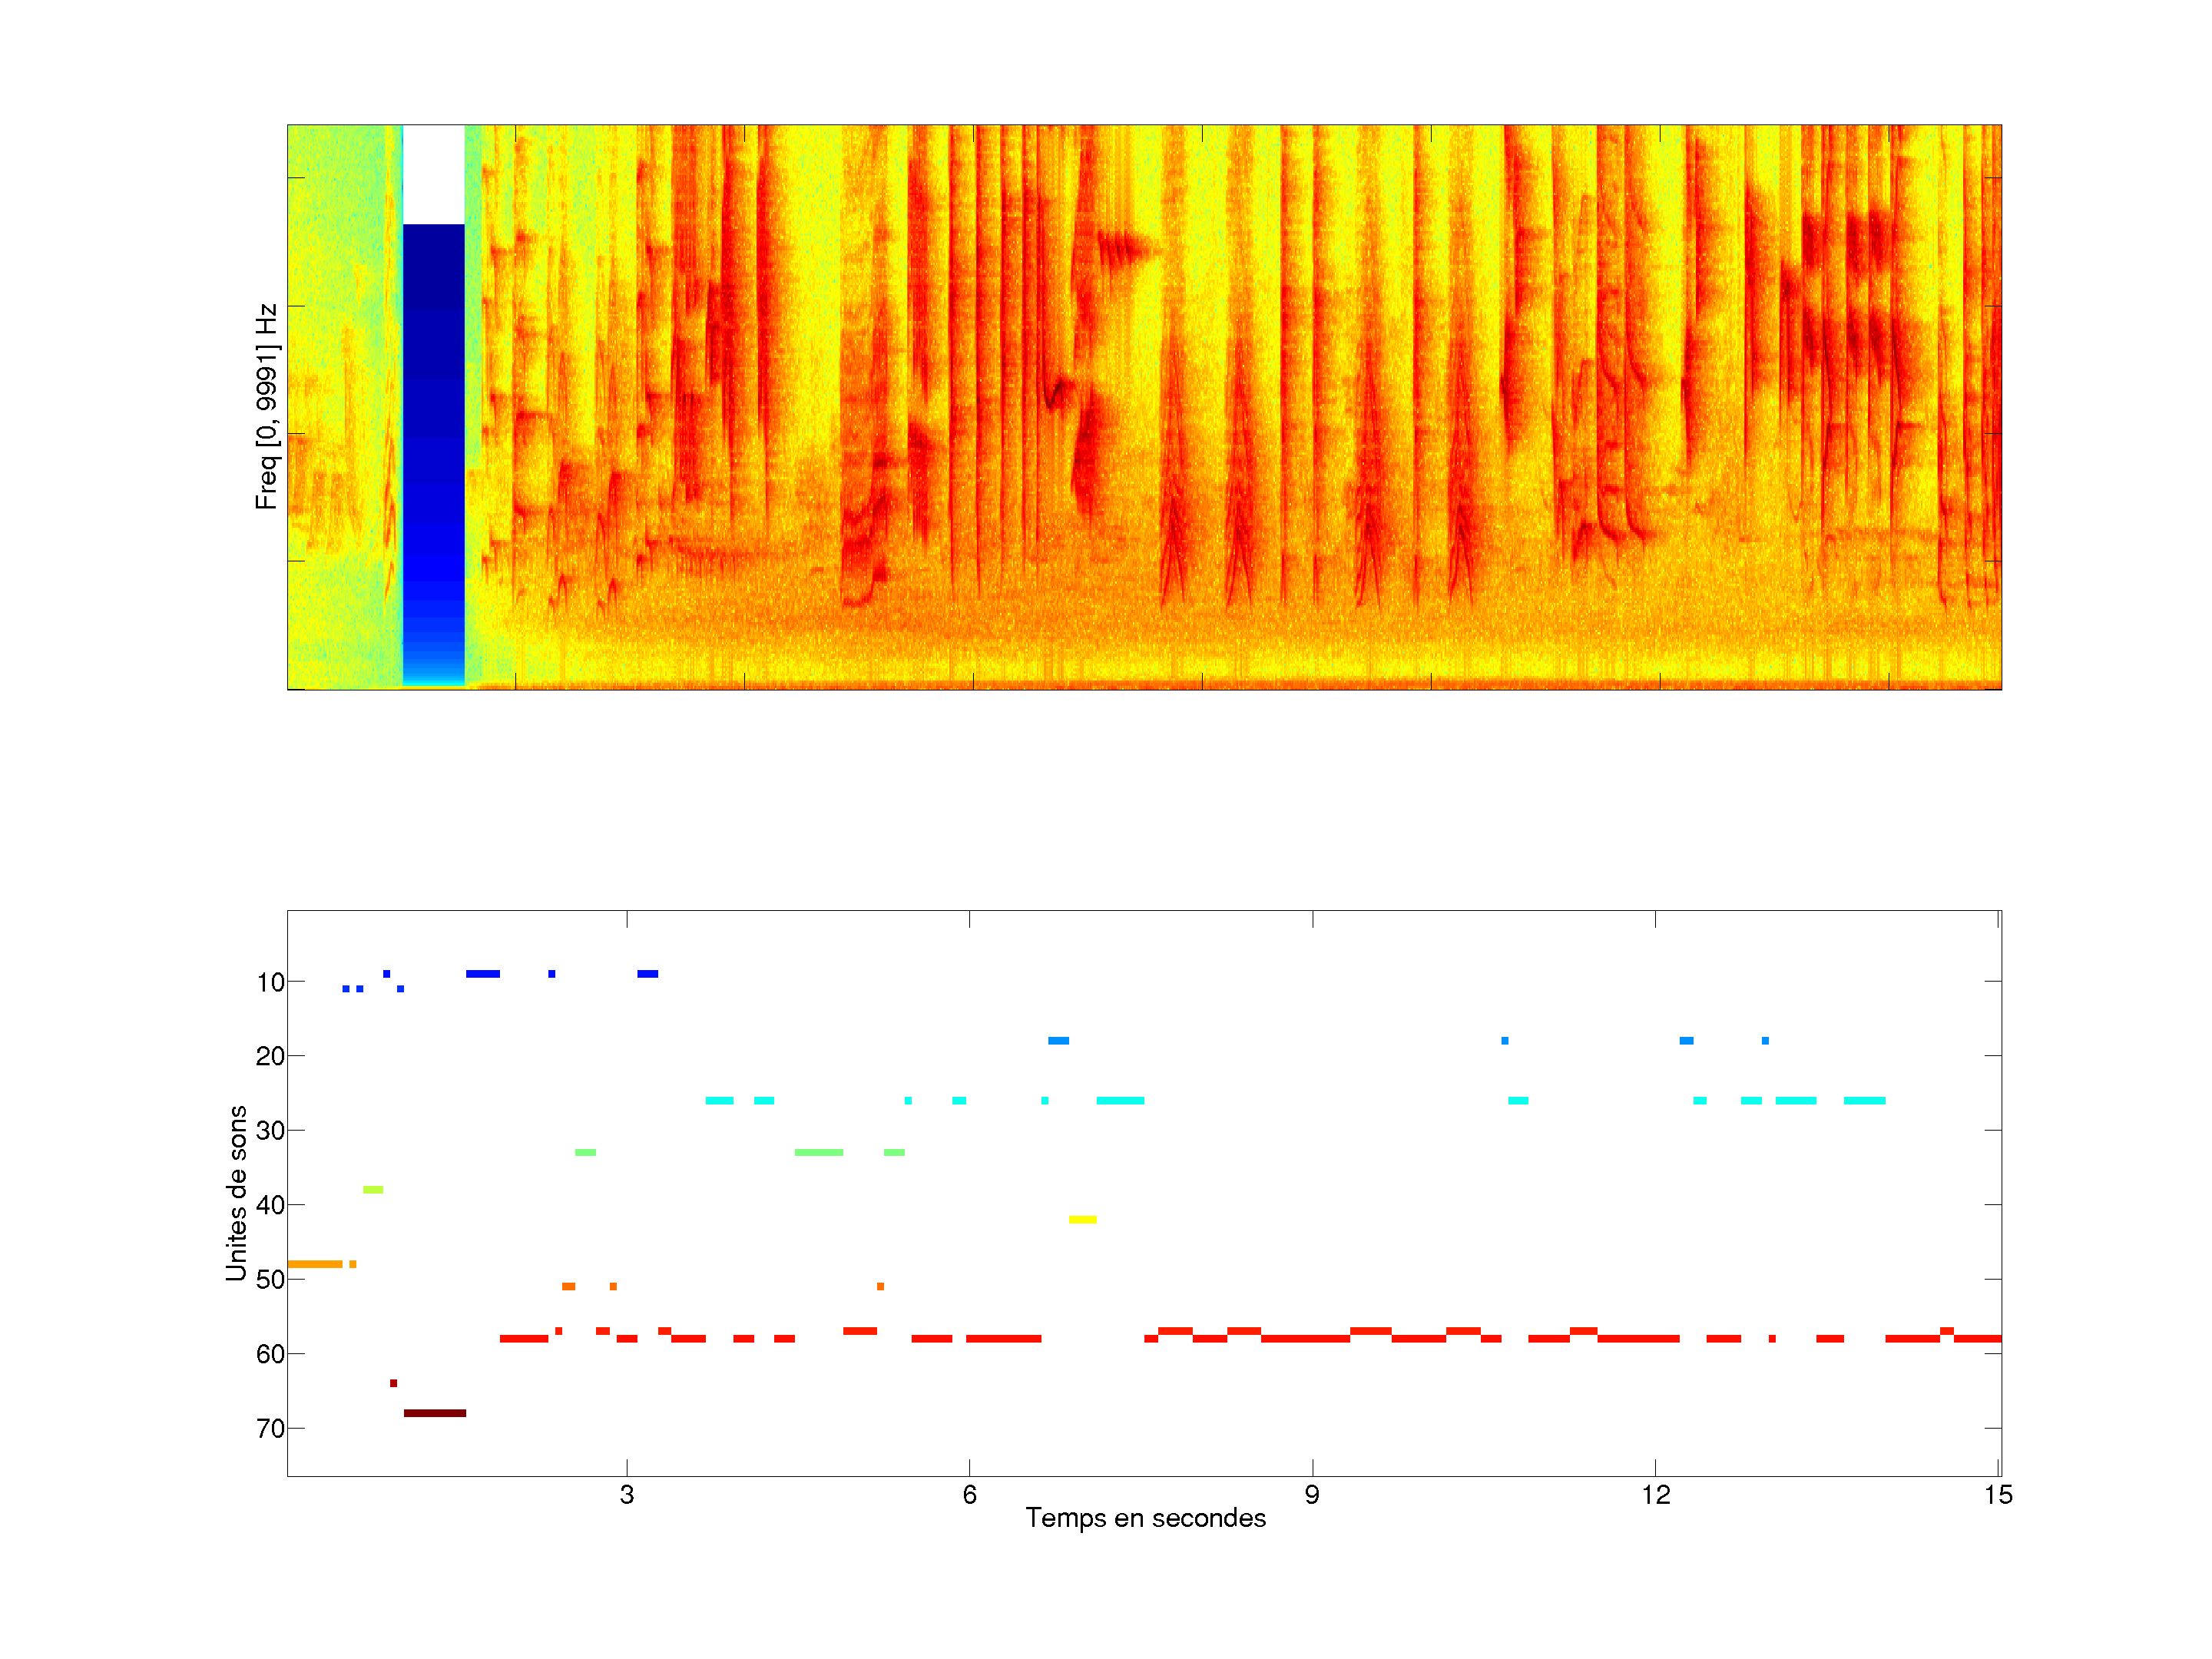This screenshot has height=1659, width=2212.
Task: Click the y-axis tick label 20
Action: pyautogui.click(x=270, y=1056)
